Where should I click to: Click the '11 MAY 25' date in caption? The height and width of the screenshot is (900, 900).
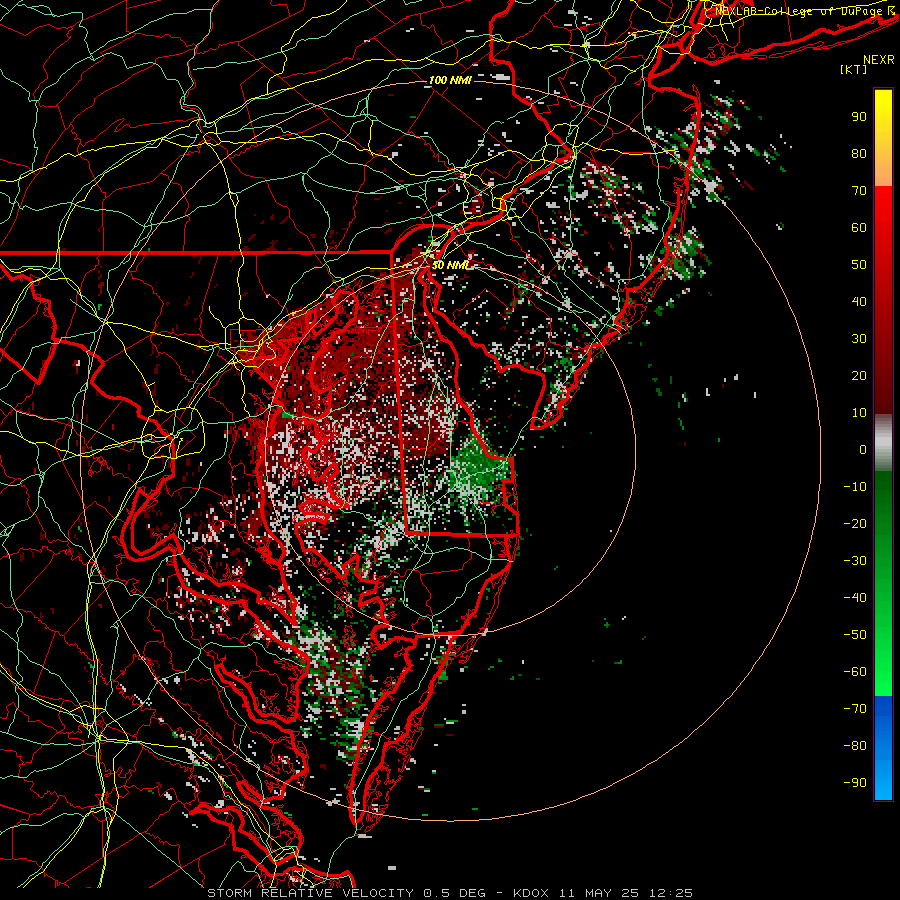coord(600,893)
